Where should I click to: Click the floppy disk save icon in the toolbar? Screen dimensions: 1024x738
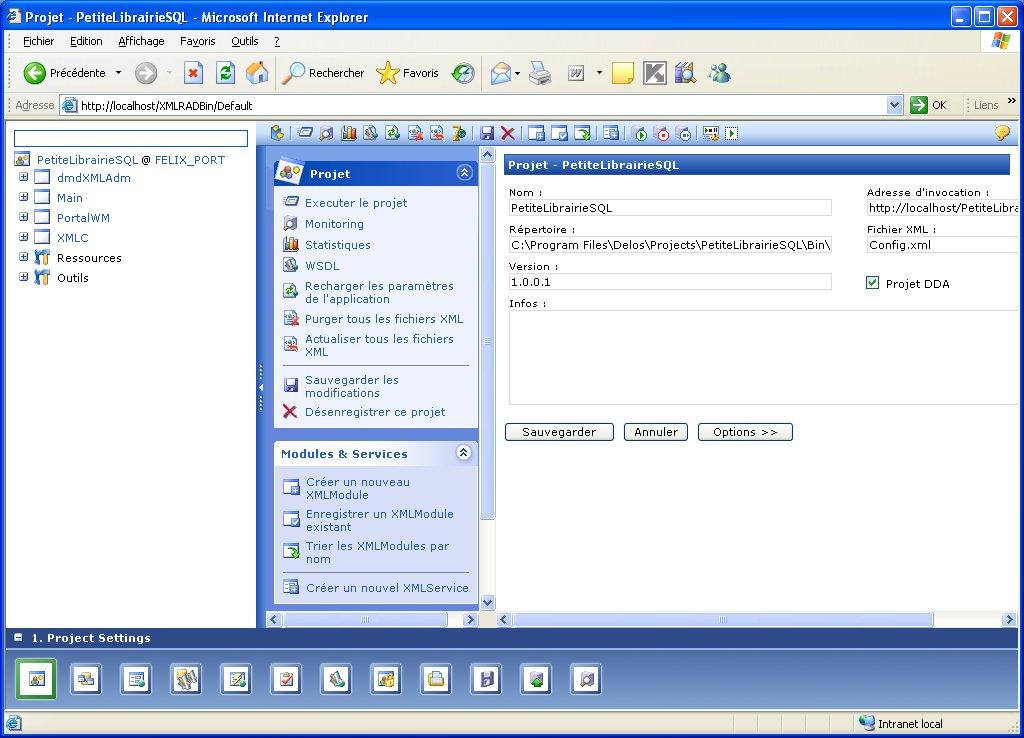pos(487,133)
